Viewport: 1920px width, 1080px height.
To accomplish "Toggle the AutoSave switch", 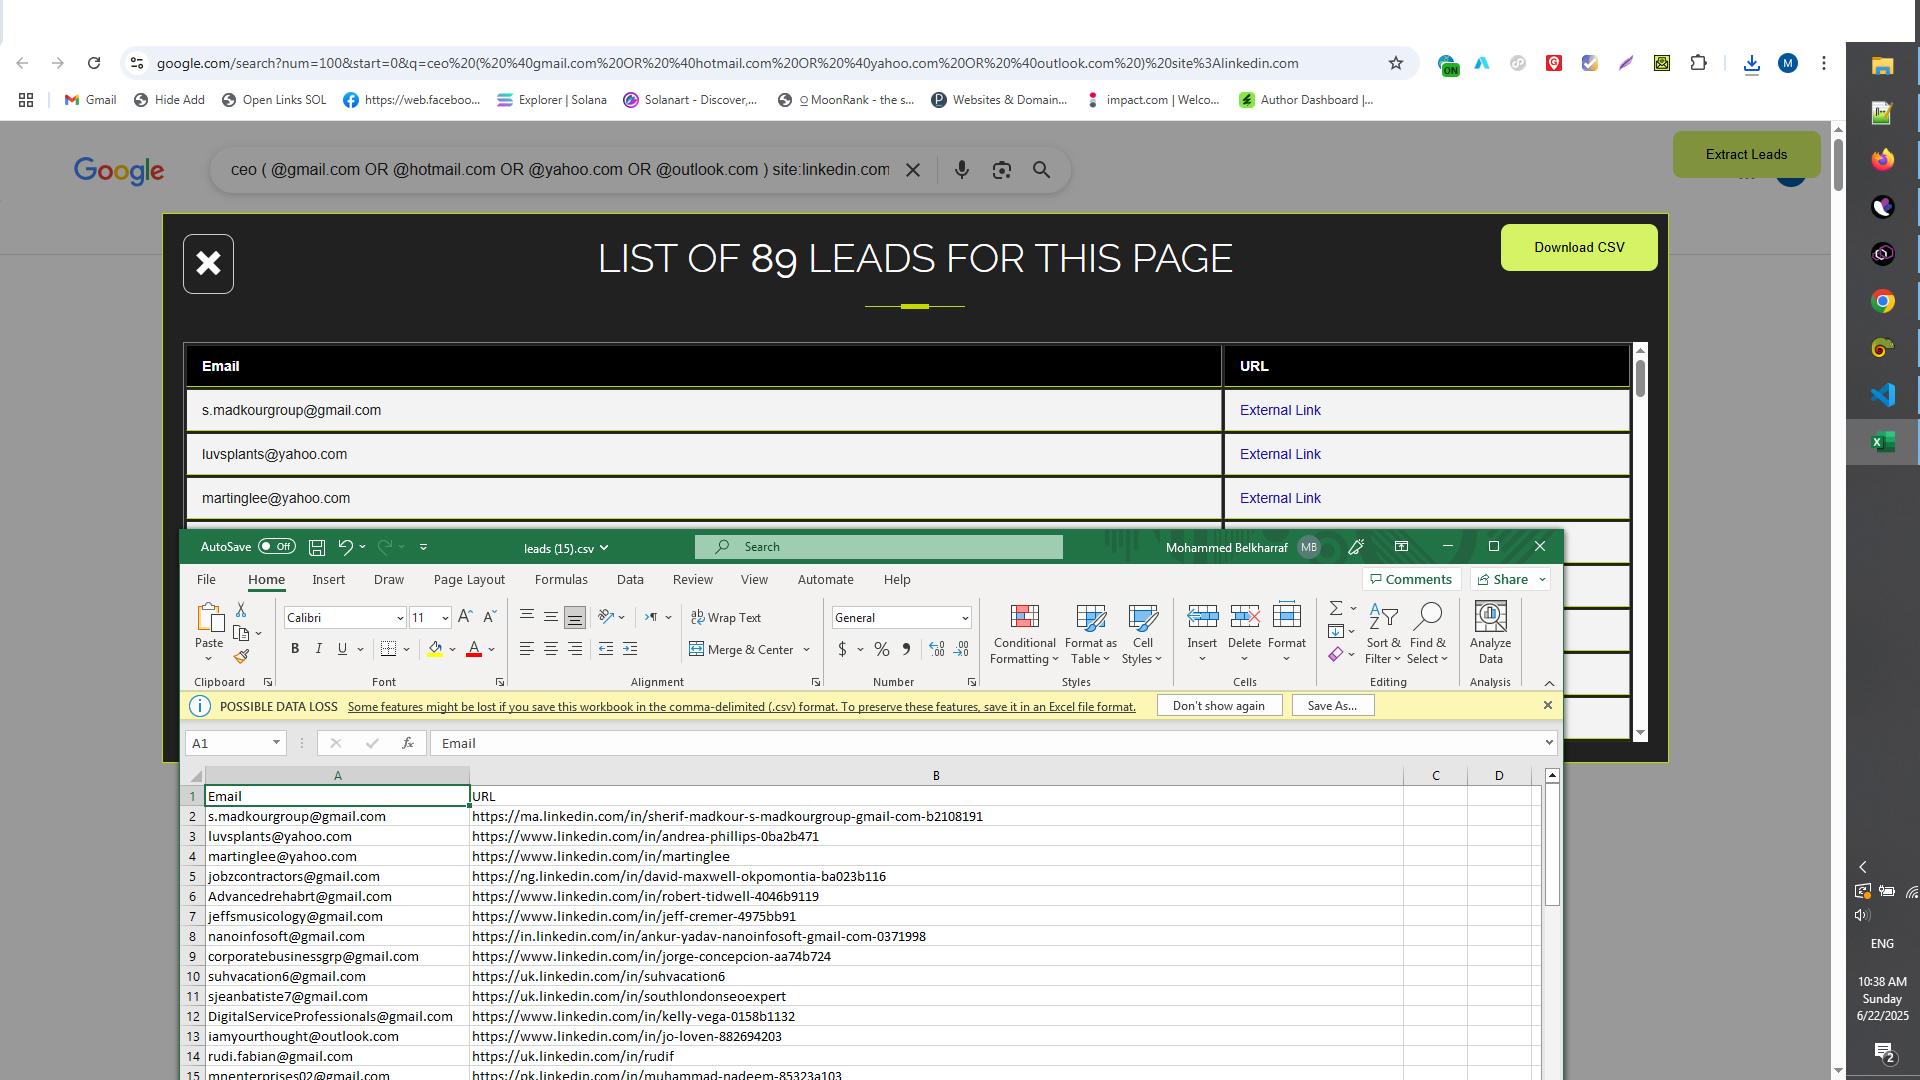I will pyautogui.click(x=276, y=547).
